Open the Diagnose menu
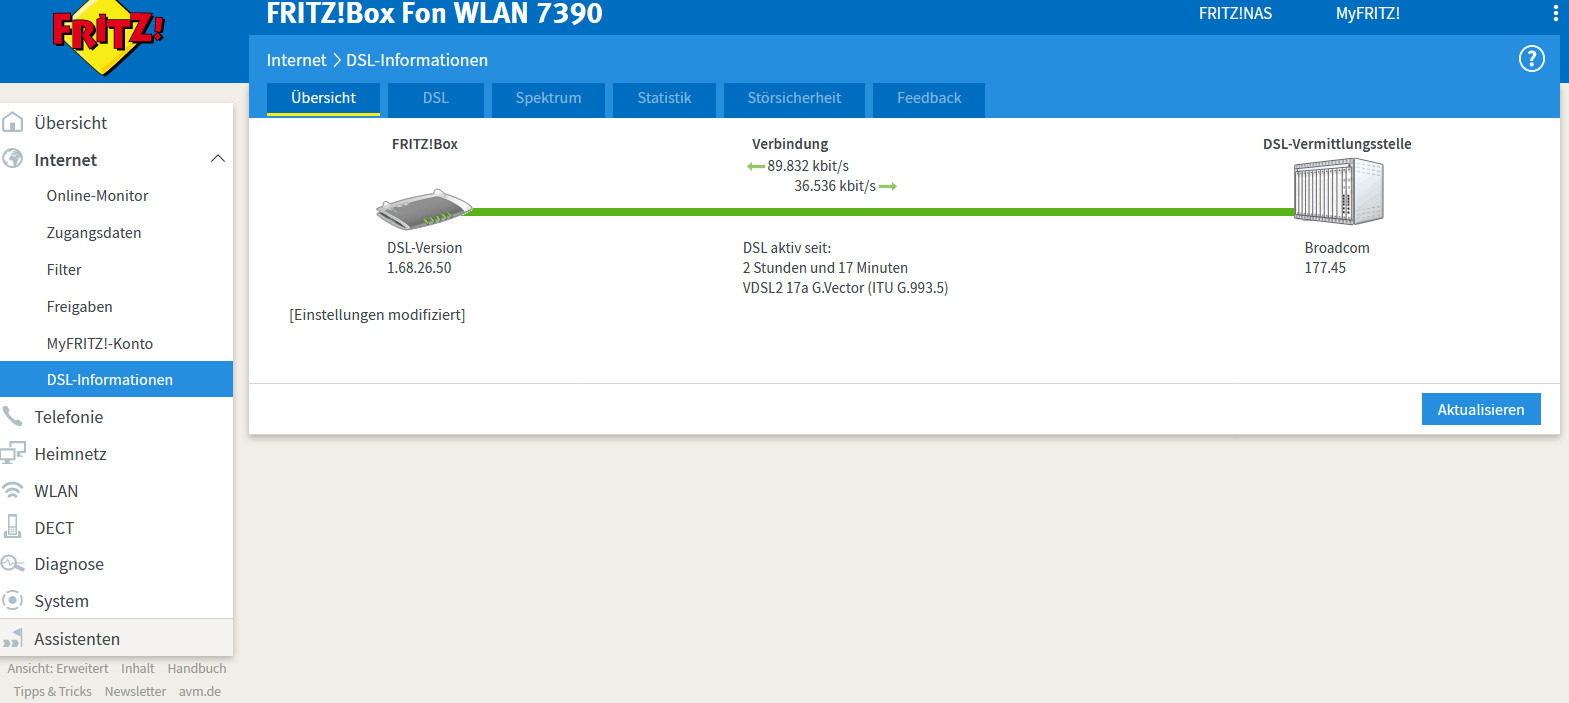The width and height of the screenshot is (1569, 703). point(116,564)
